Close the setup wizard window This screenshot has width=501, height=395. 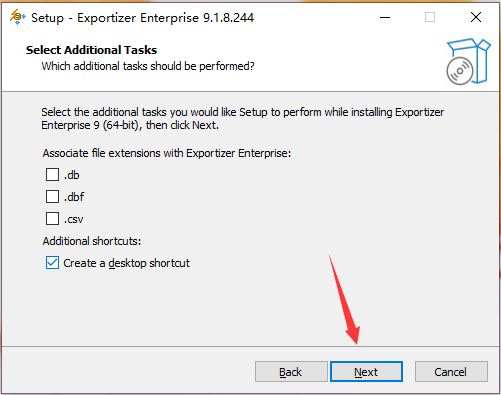click(x=476, y=17)
